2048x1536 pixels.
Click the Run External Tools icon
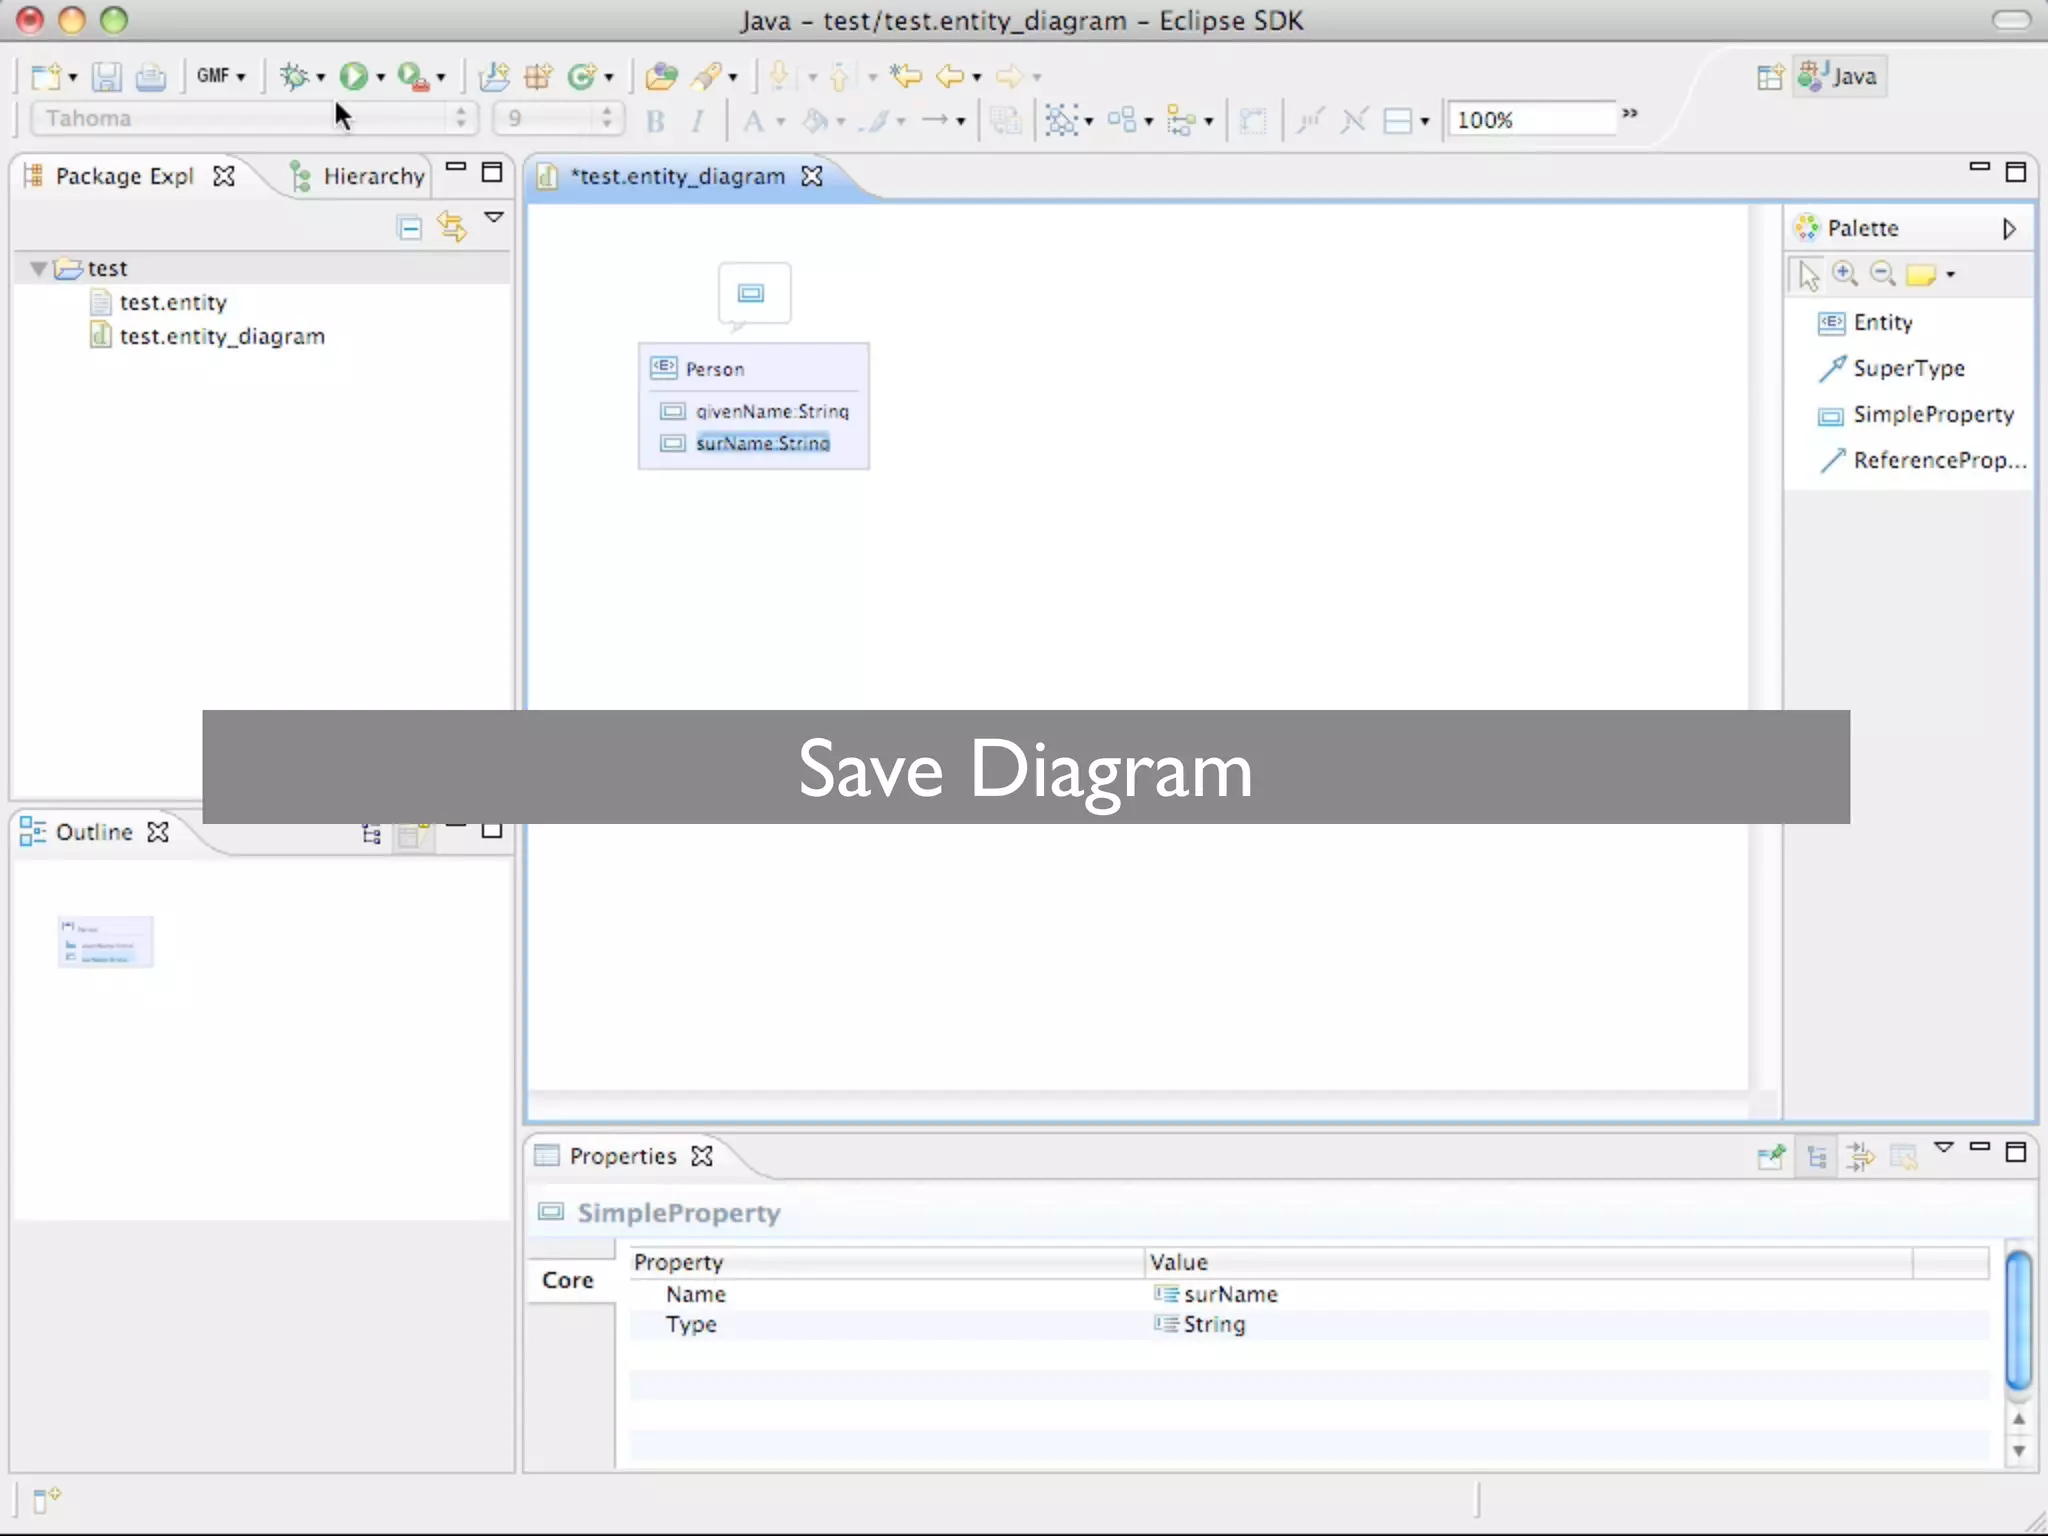[413, 76]
